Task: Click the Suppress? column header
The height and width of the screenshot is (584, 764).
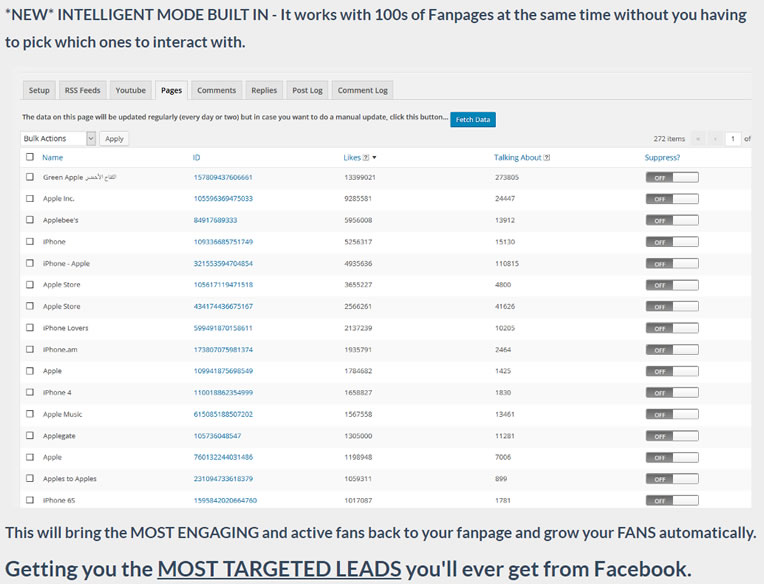Action: tap(662, 158)
